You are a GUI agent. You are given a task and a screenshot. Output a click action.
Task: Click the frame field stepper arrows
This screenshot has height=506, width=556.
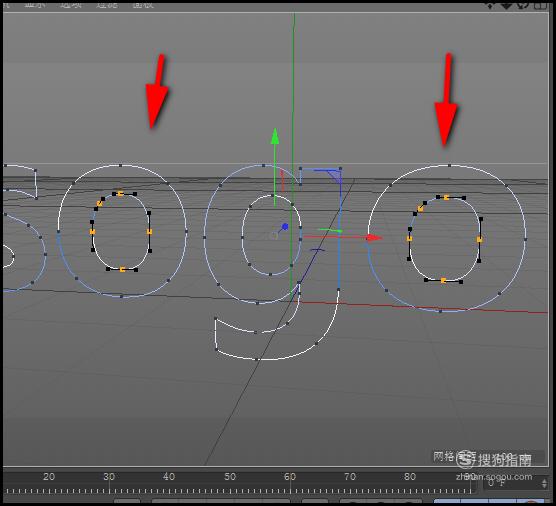coord(545,483)
